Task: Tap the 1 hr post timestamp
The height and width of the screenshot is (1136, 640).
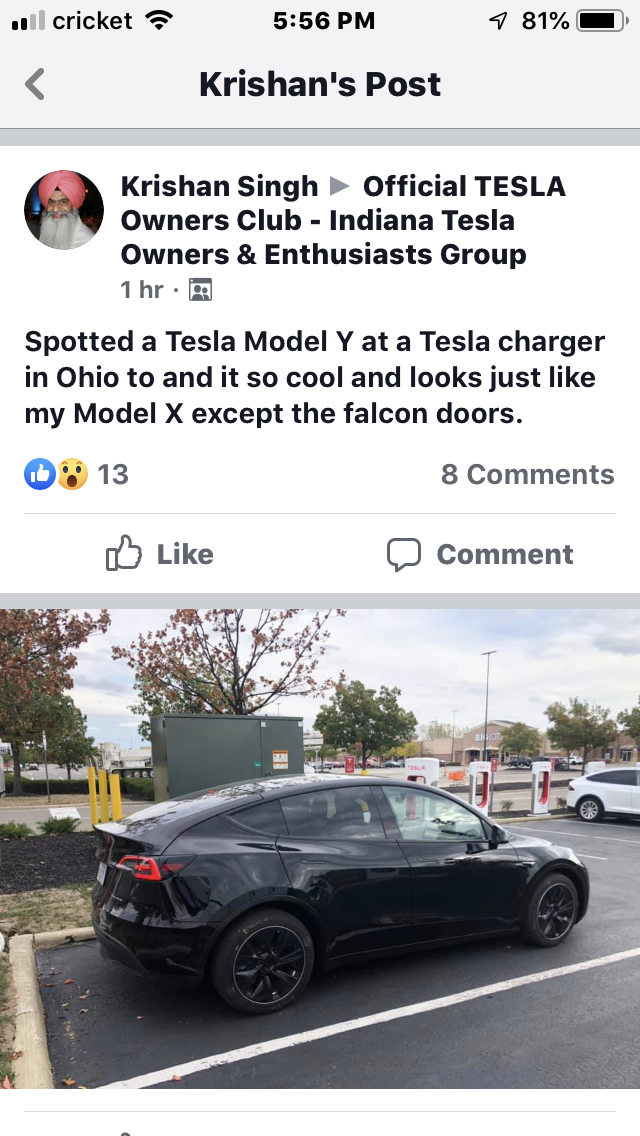Action: click(x=141, y=290)
